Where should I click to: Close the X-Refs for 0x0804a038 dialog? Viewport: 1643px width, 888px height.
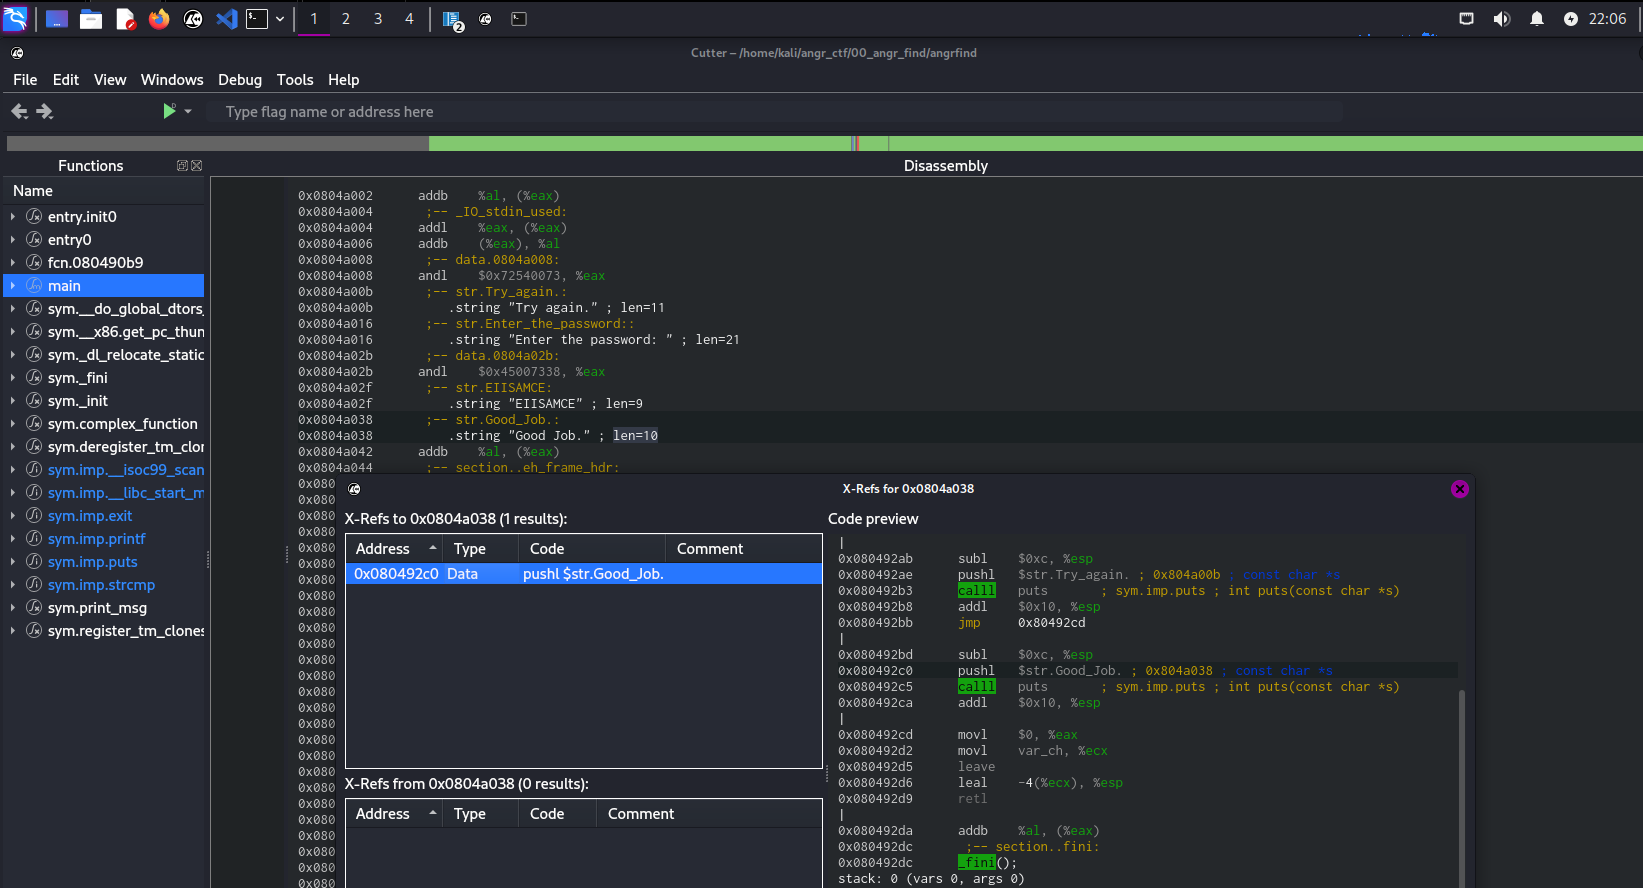[1460, 489]
